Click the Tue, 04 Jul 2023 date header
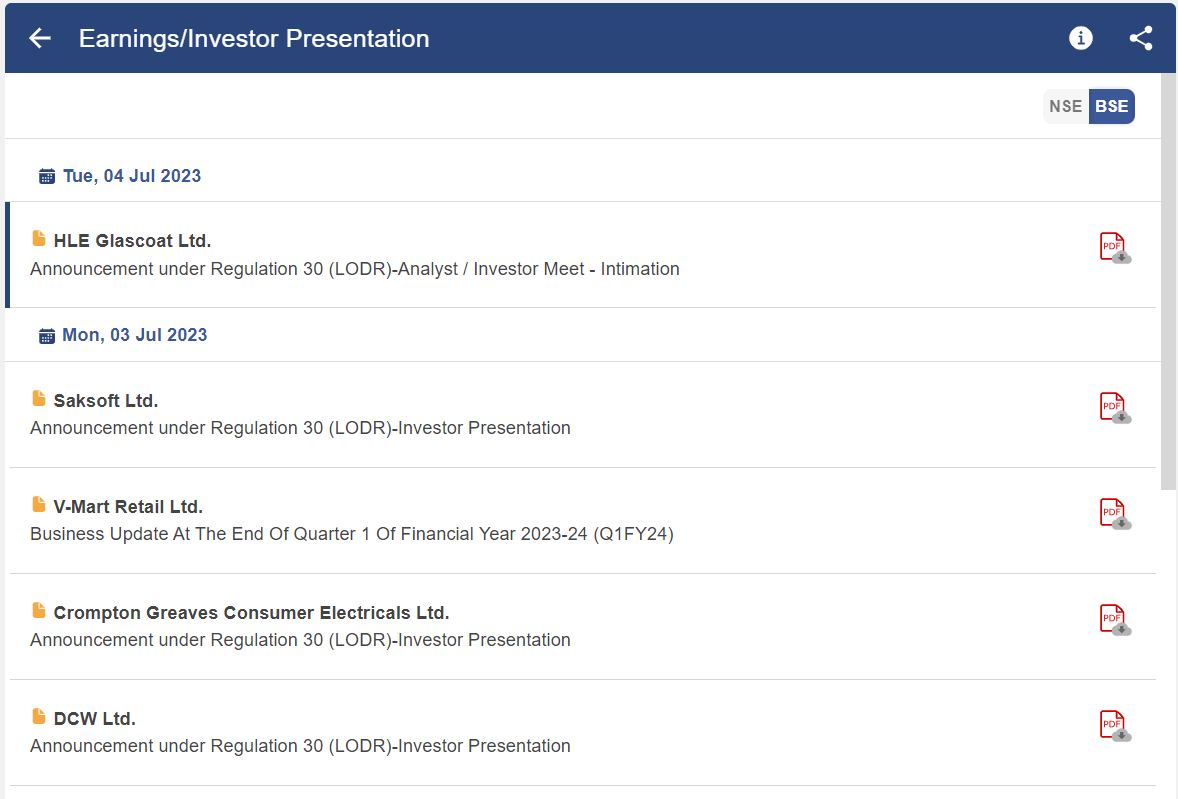 tap(131, 176)
